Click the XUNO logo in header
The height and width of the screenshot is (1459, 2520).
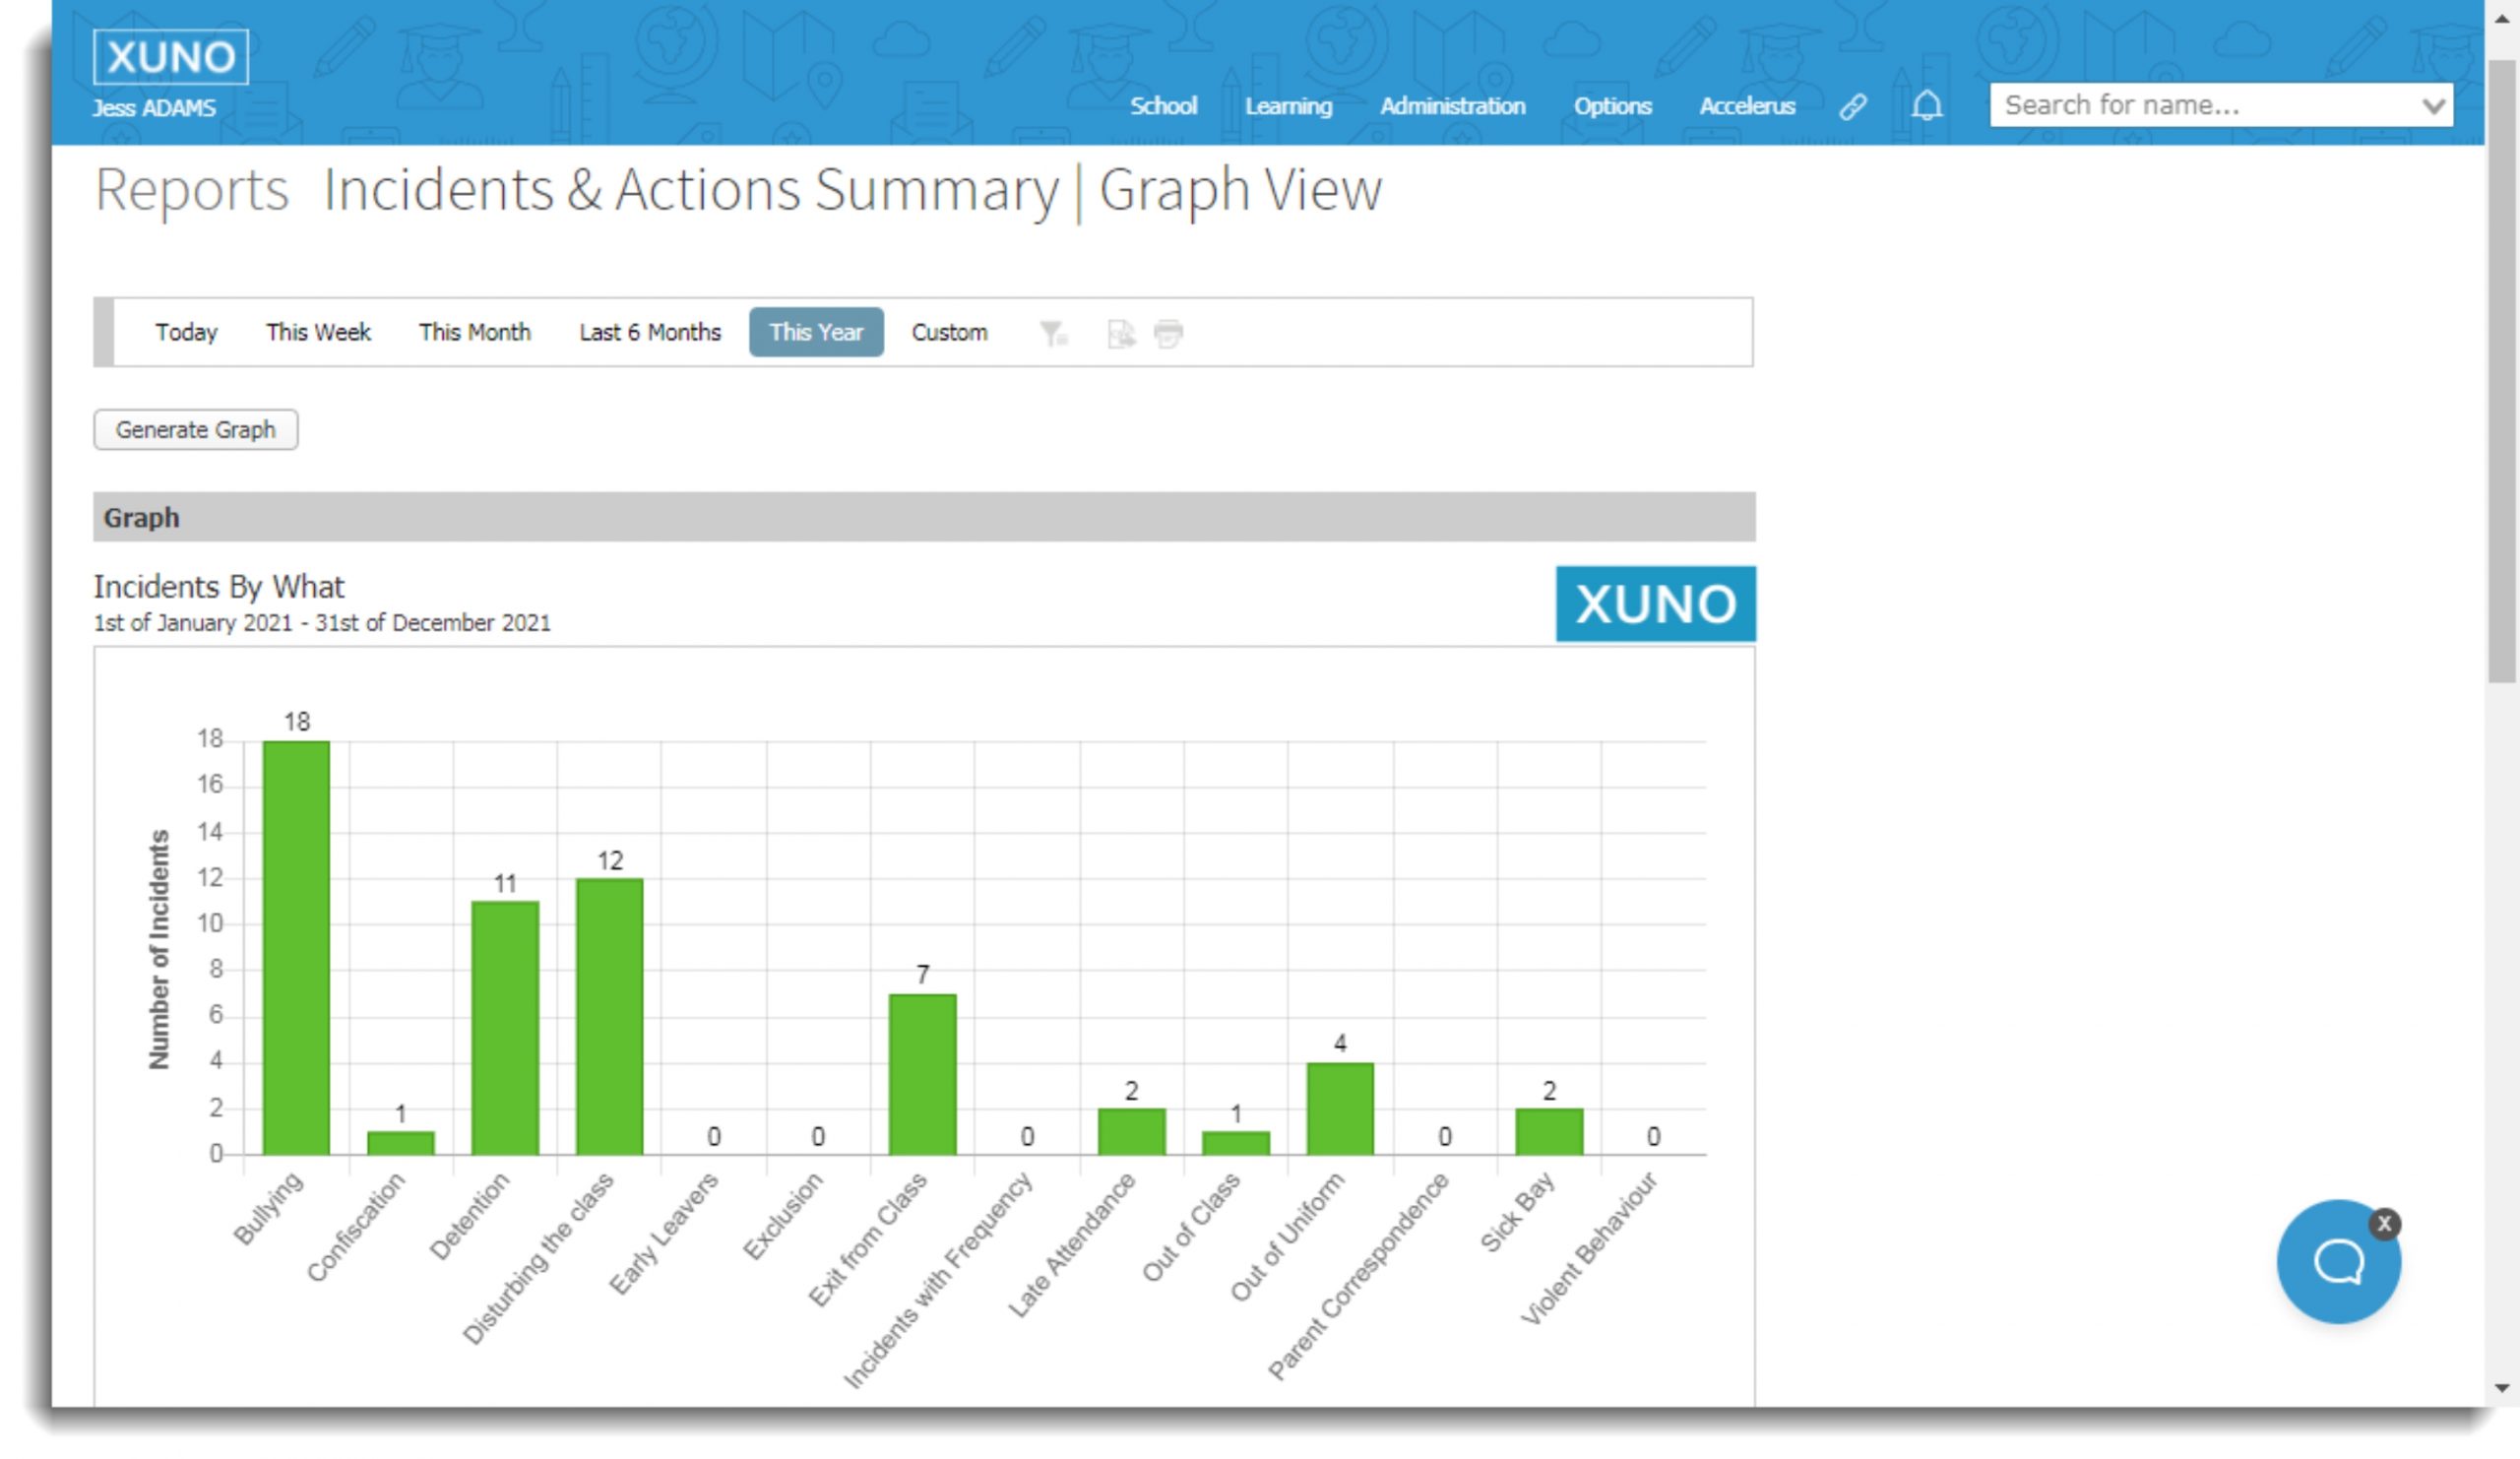tap(170, 57)
